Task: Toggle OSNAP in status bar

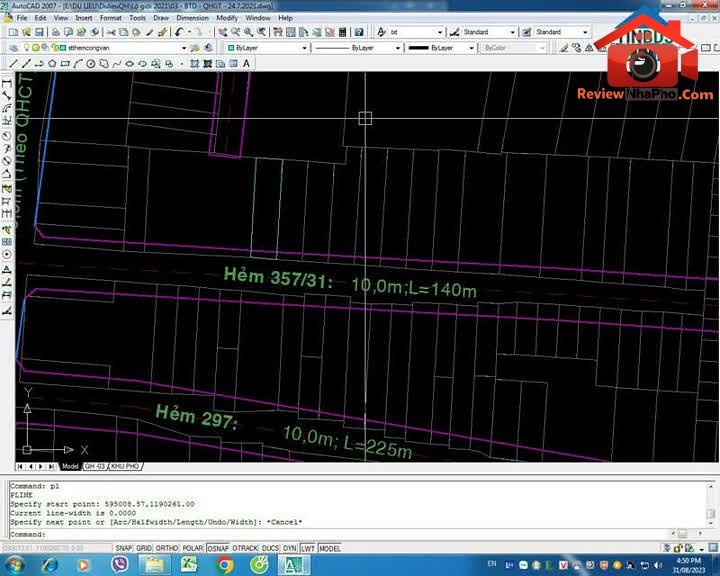Action: point(218,548)
